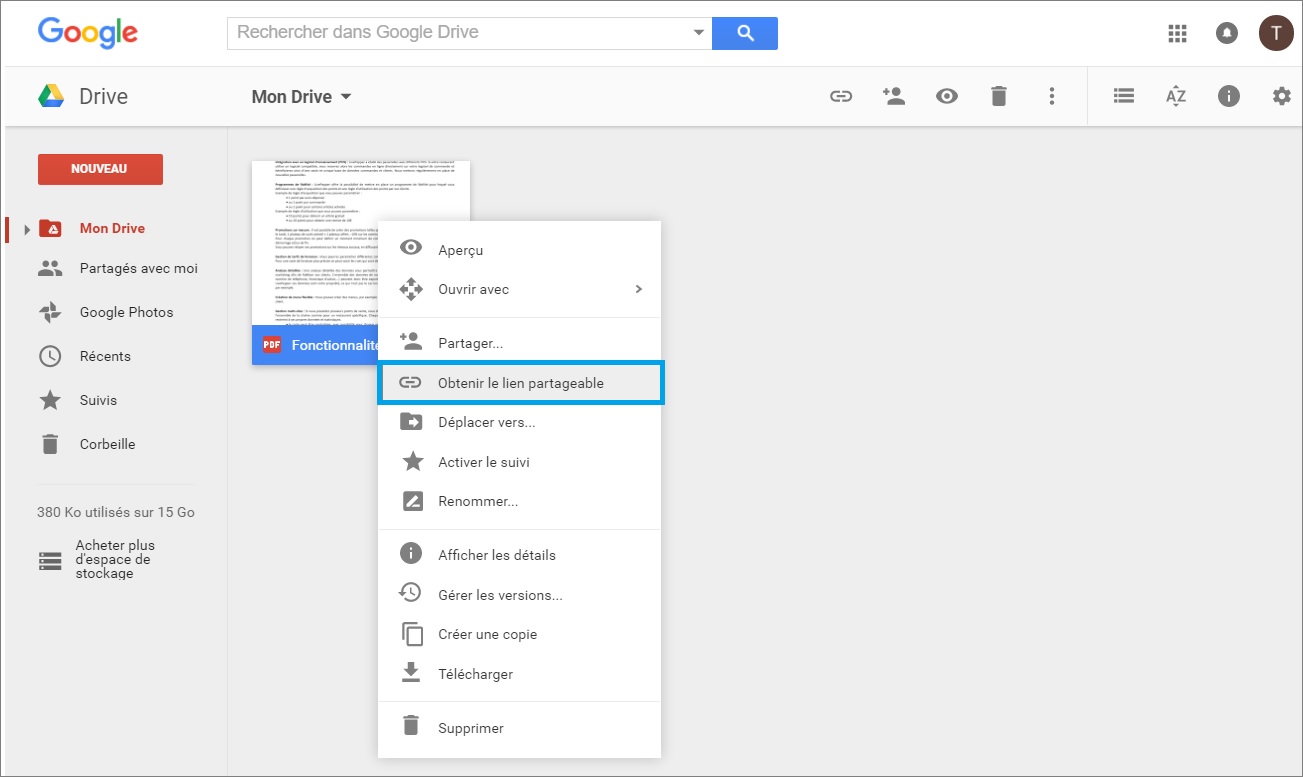Viewport: 1303px width, 777px height.
Task: Click toolbar share with person icon
Action: [x=893, y=96]
